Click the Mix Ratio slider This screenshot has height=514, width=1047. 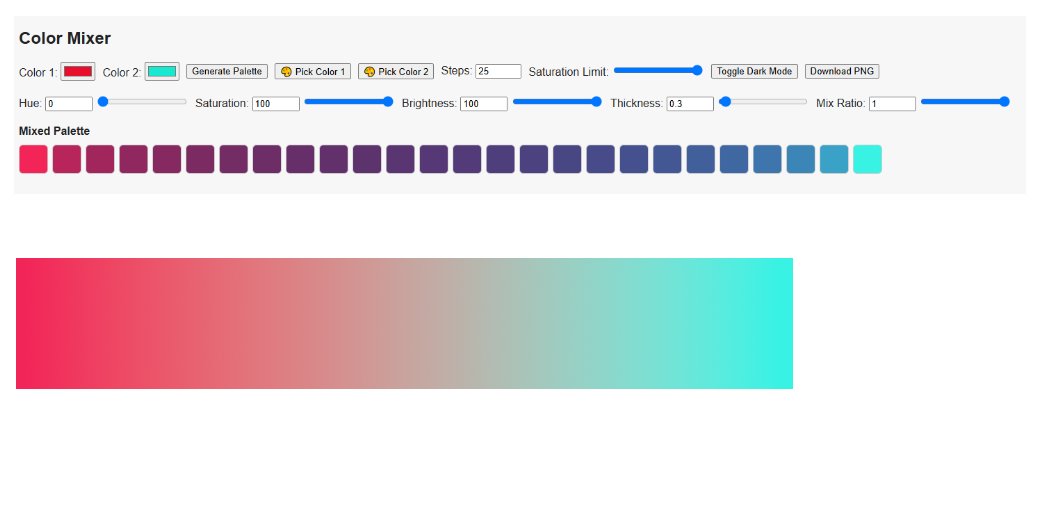click(965, 101)
